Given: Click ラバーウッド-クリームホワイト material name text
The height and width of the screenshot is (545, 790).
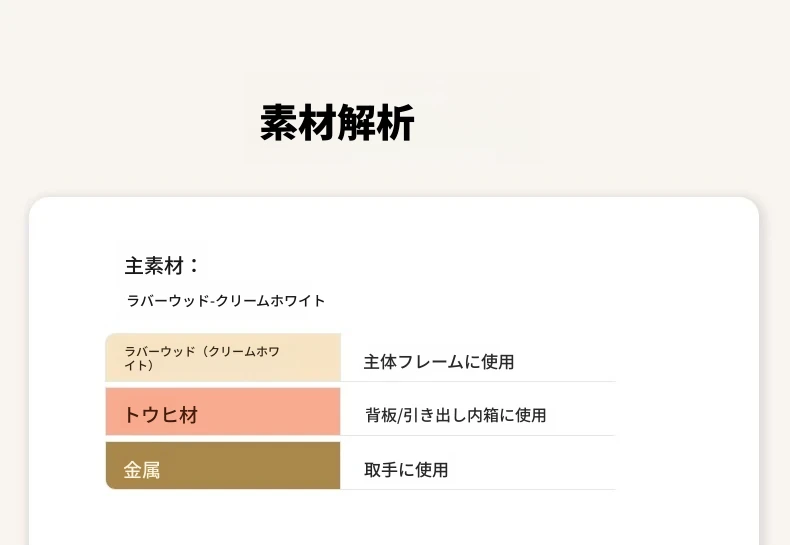Looking at the screenshot, I should click(226, 301).
